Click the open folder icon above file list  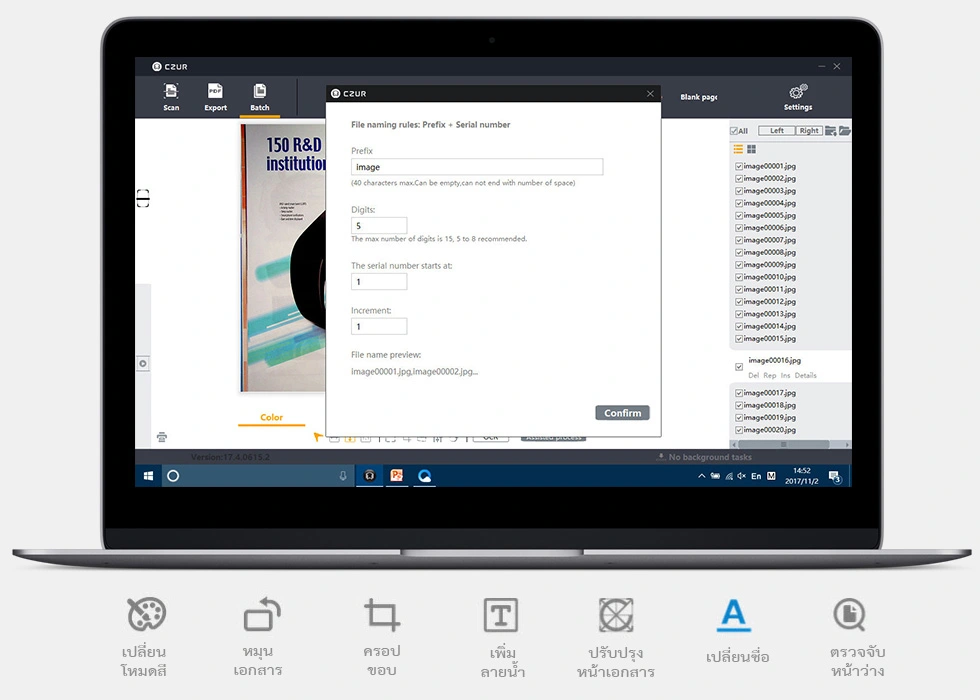click(x=844, y=131)
